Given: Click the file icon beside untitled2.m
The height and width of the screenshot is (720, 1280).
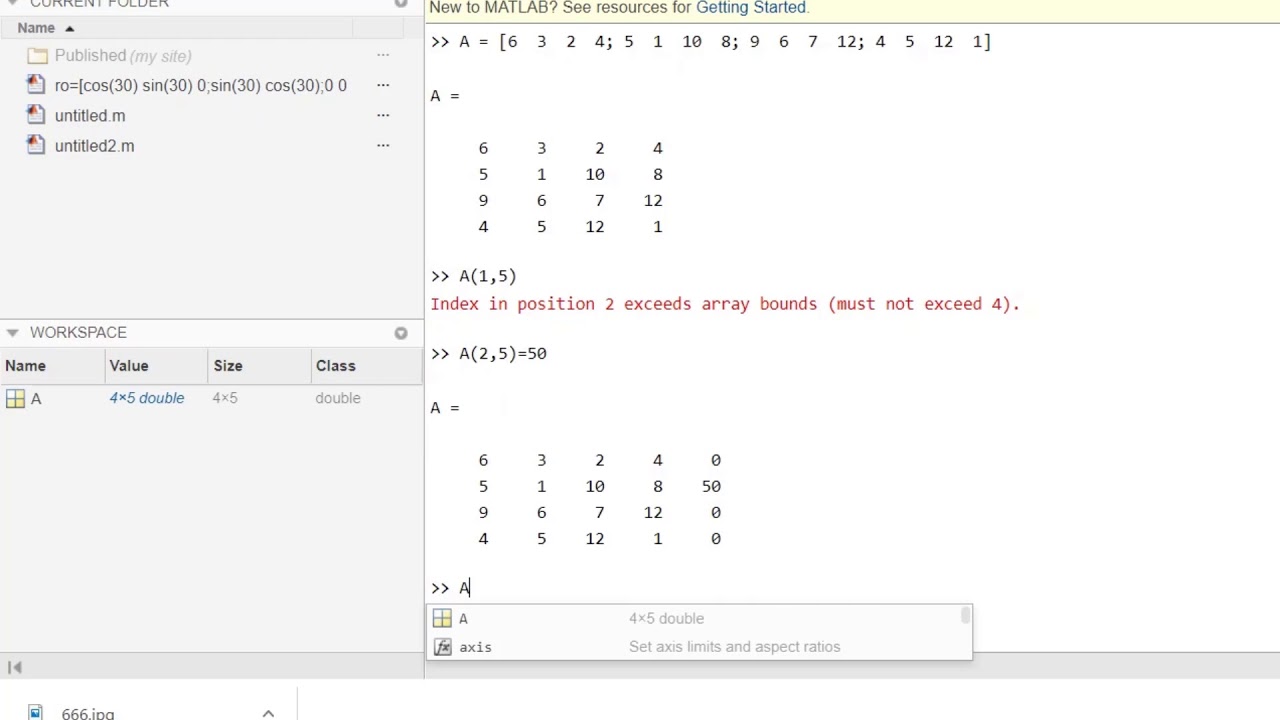Looking at the screenshot, I should click(x=36, y=145).
